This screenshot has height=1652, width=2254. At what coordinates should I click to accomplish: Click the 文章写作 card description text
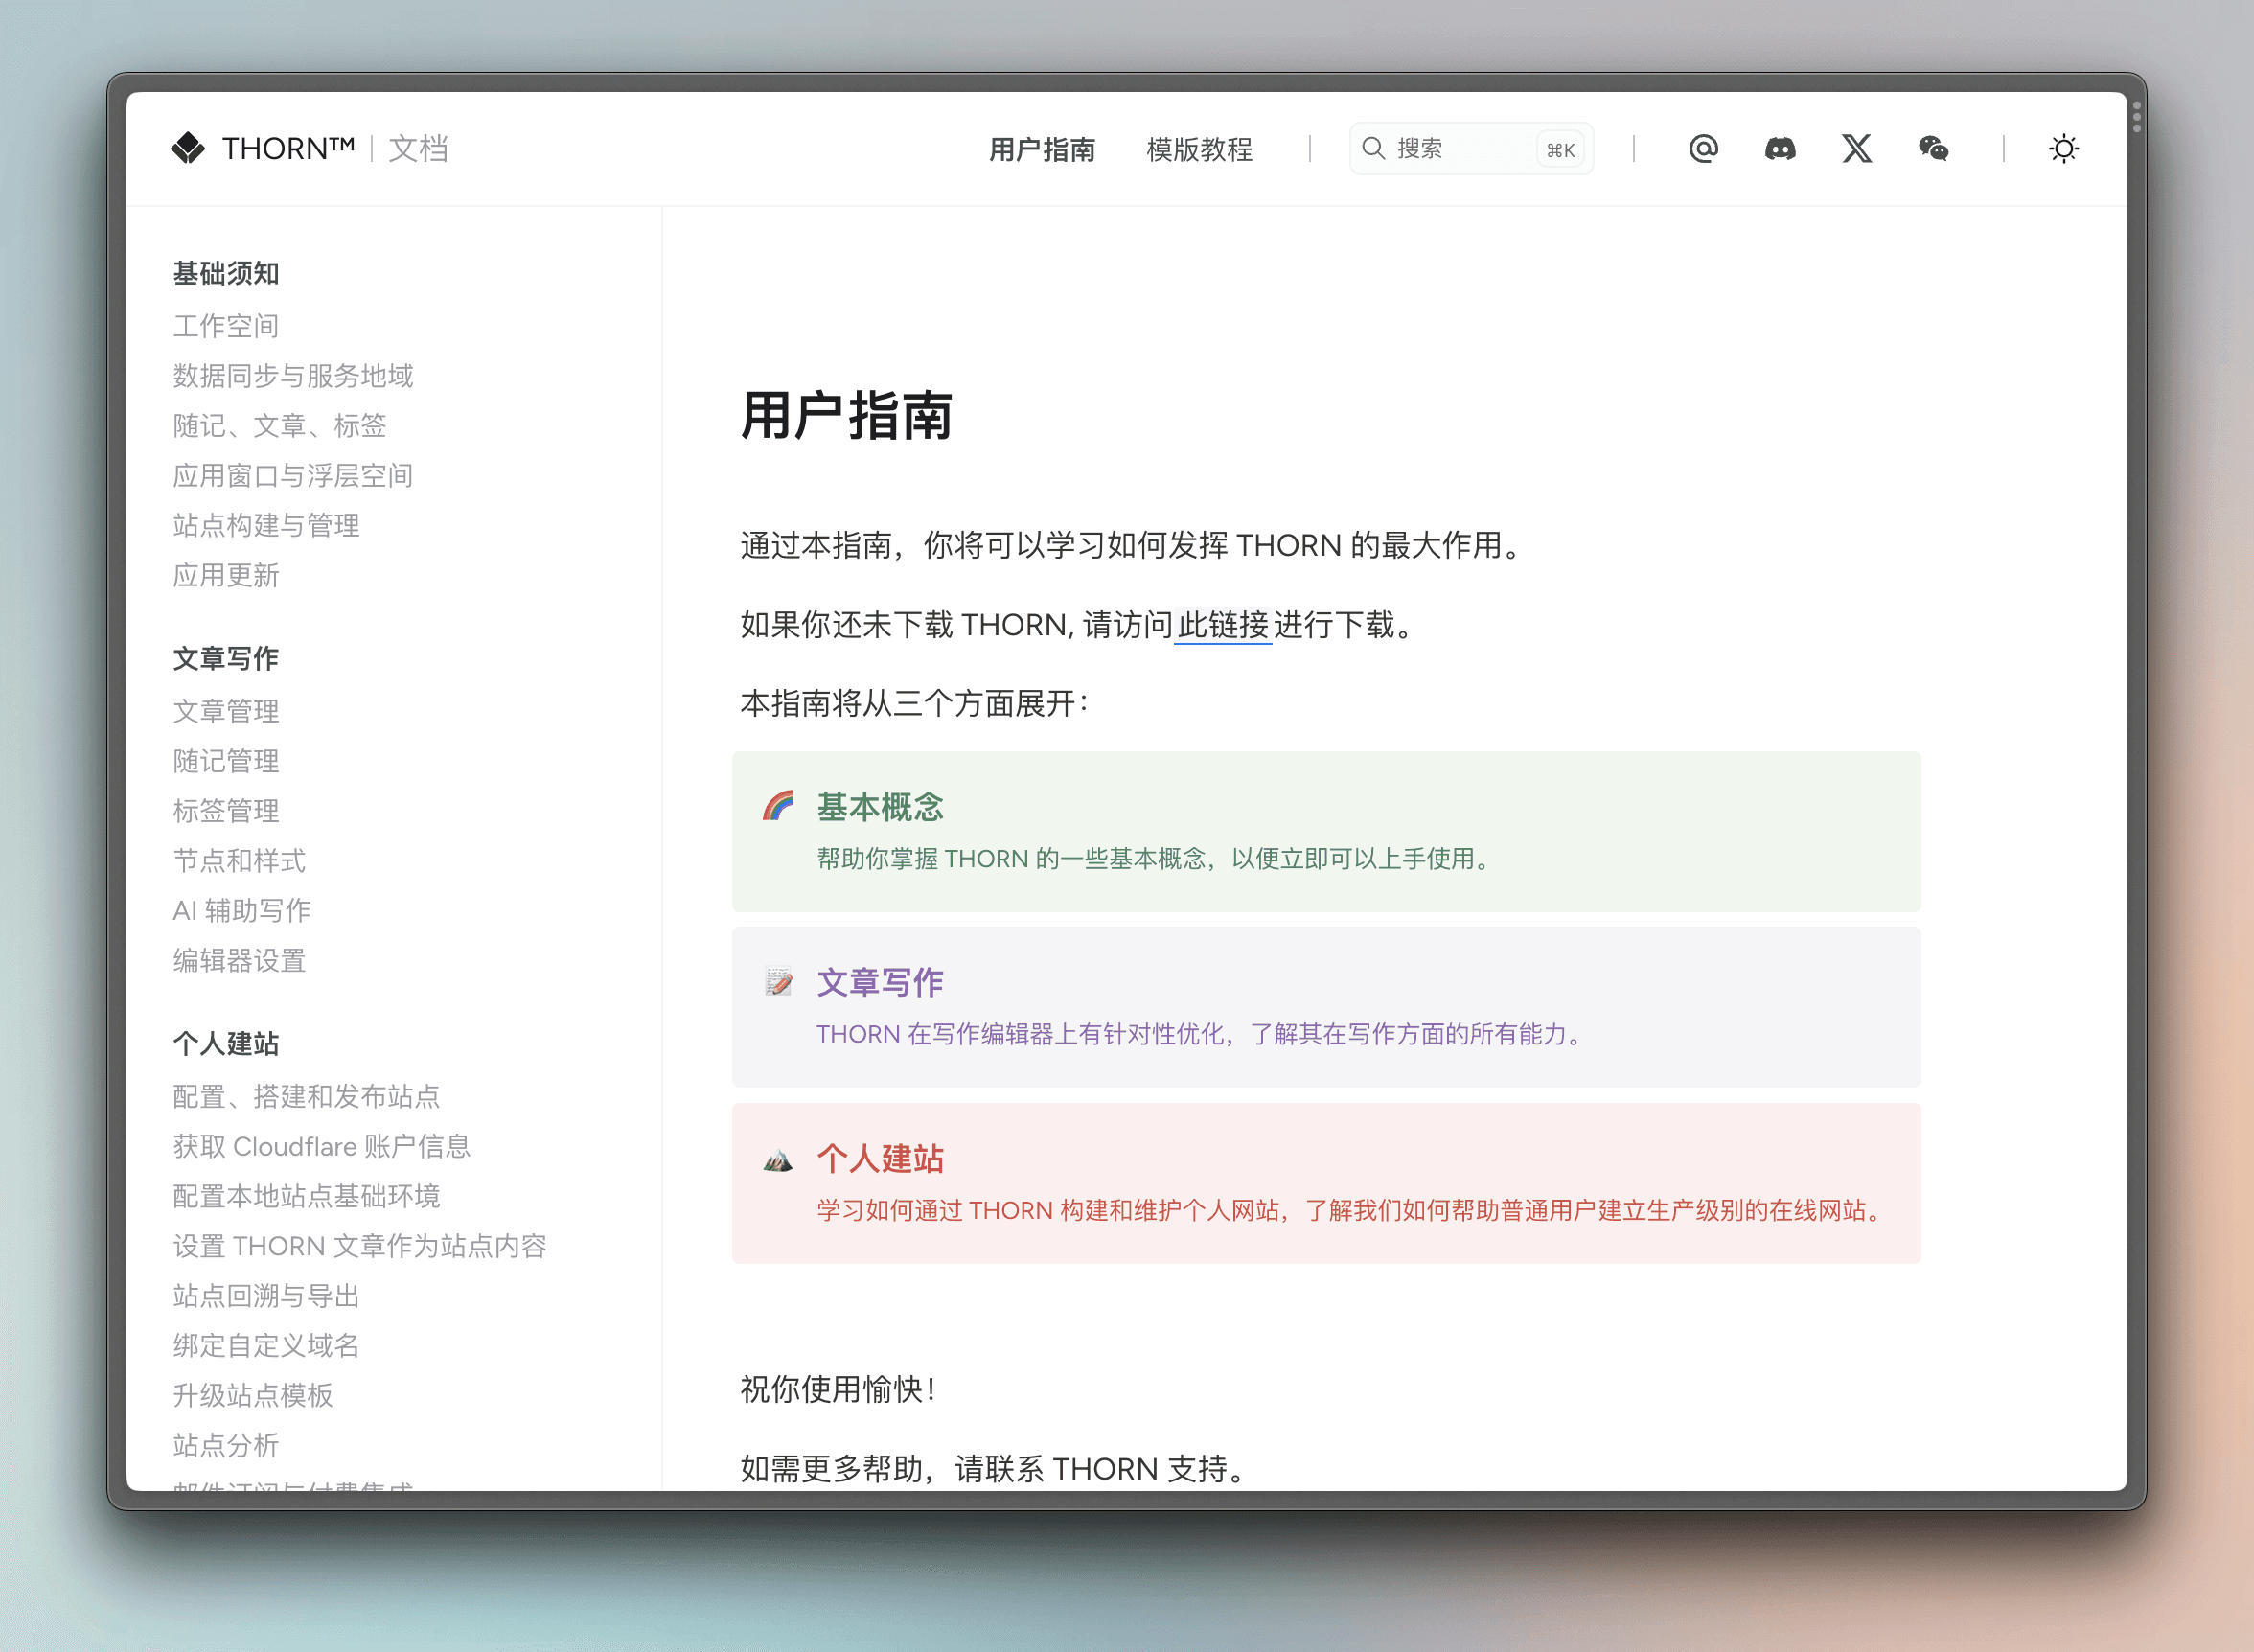click(1202, 1035)
